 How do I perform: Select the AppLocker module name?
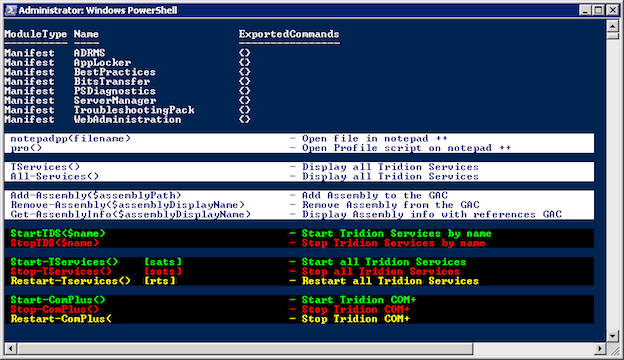[102, 62]
